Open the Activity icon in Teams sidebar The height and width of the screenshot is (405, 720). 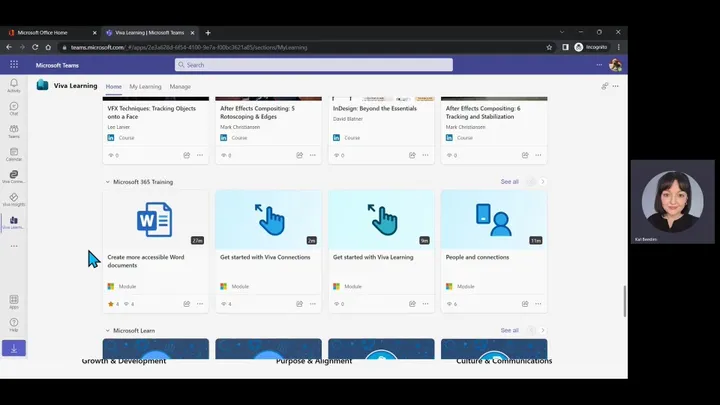[14, 85]
